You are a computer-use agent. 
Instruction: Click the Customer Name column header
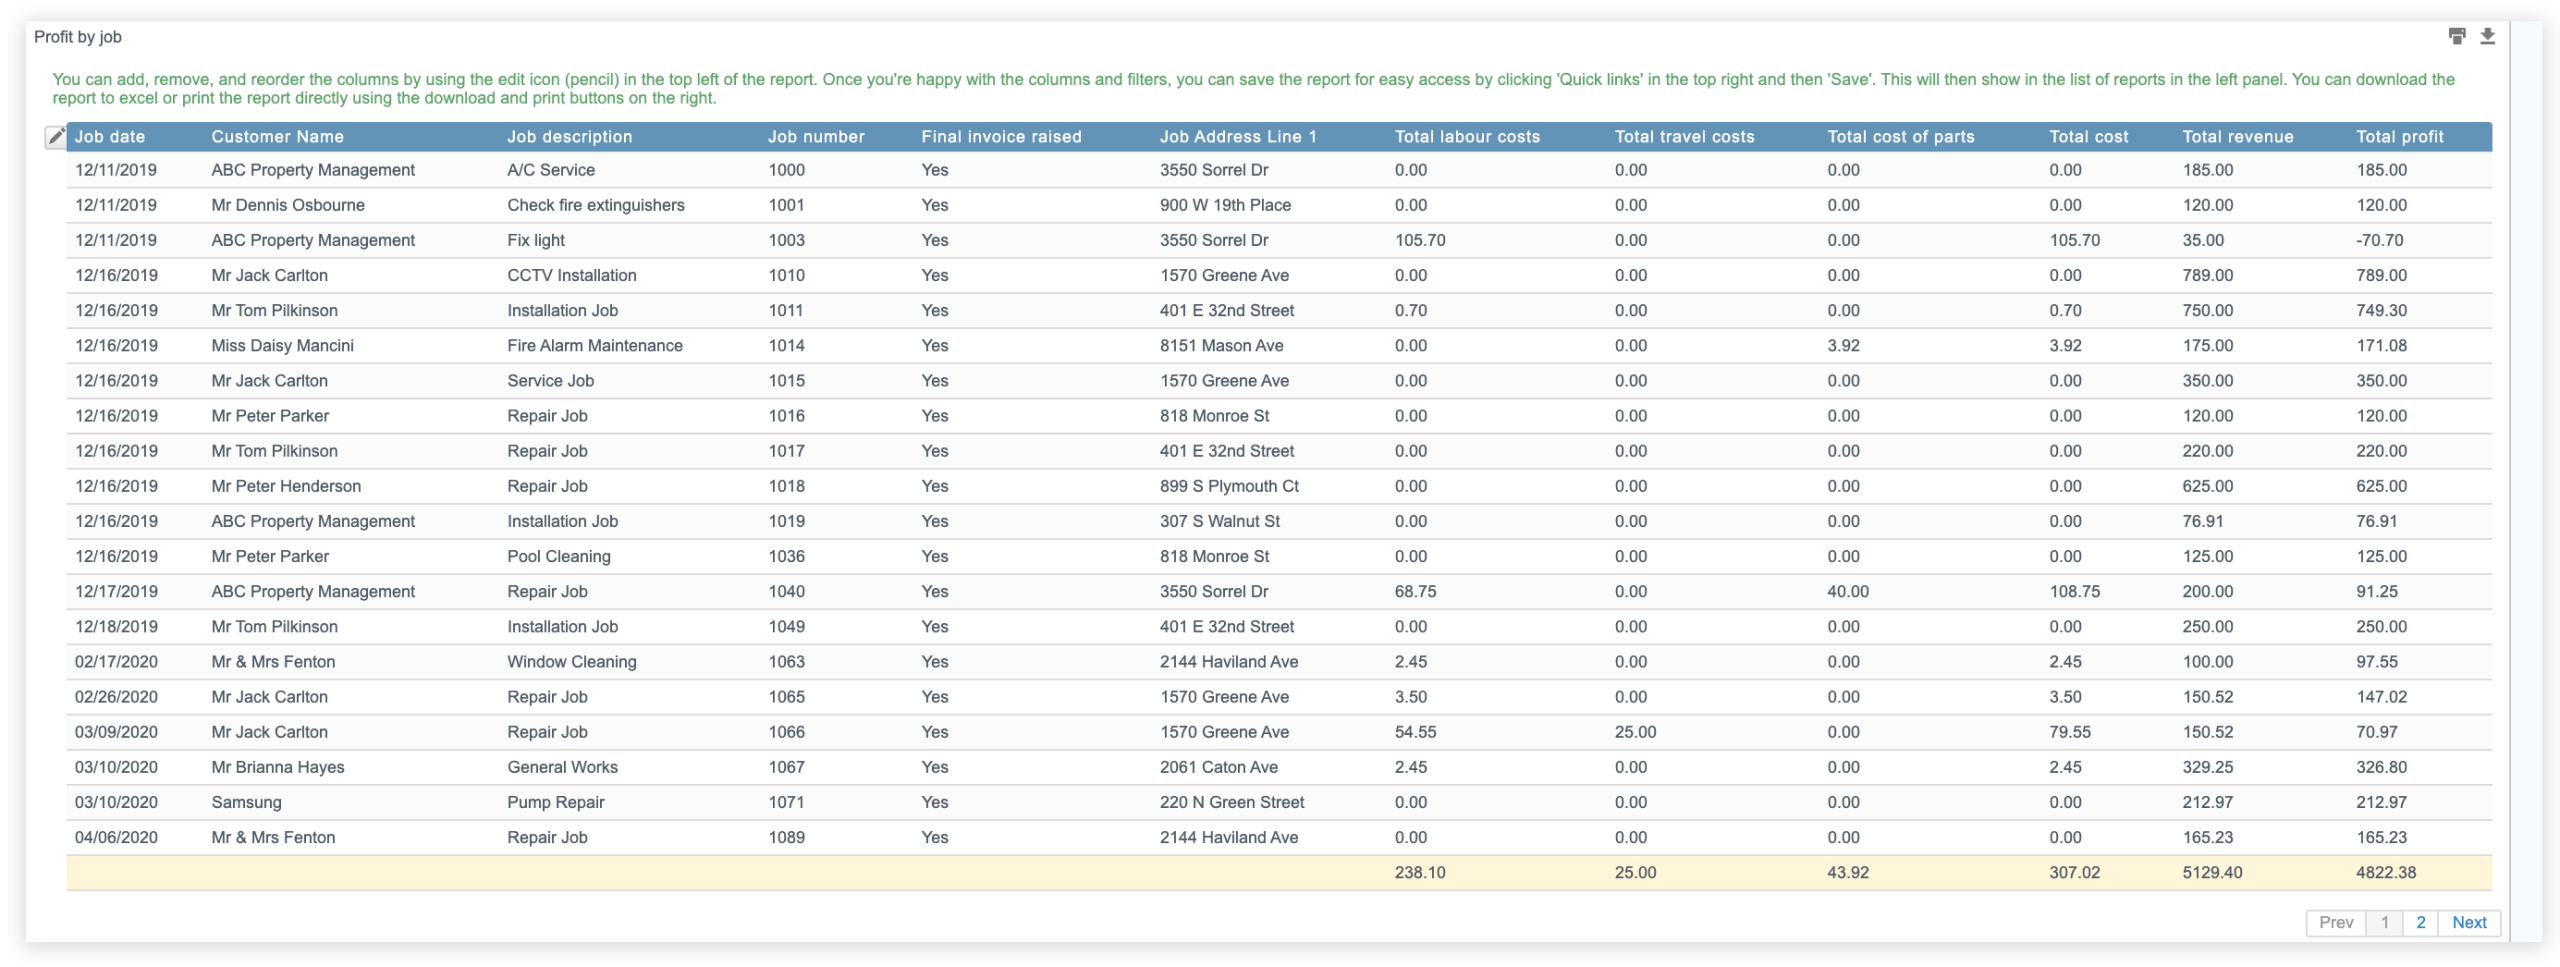click(x=277, y=137)
